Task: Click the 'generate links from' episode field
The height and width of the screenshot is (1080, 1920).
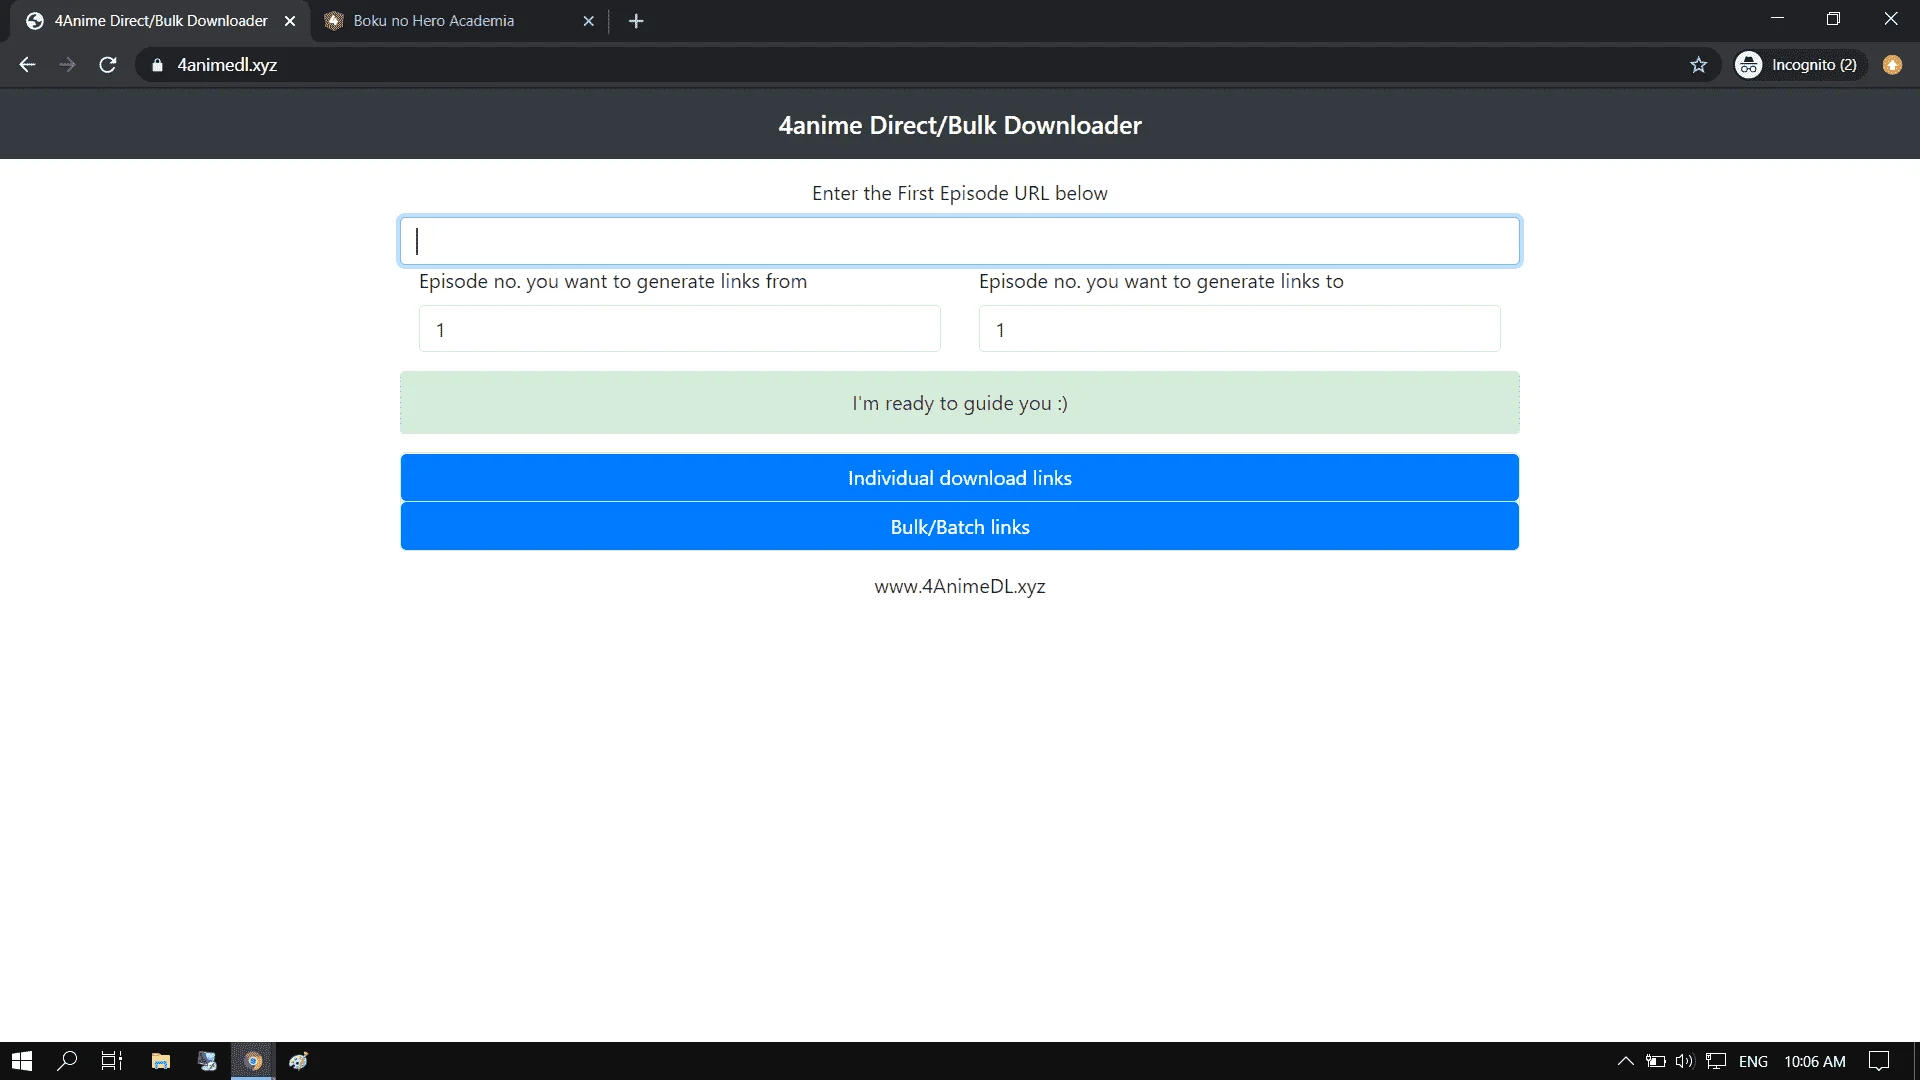Action: point(680,329)
